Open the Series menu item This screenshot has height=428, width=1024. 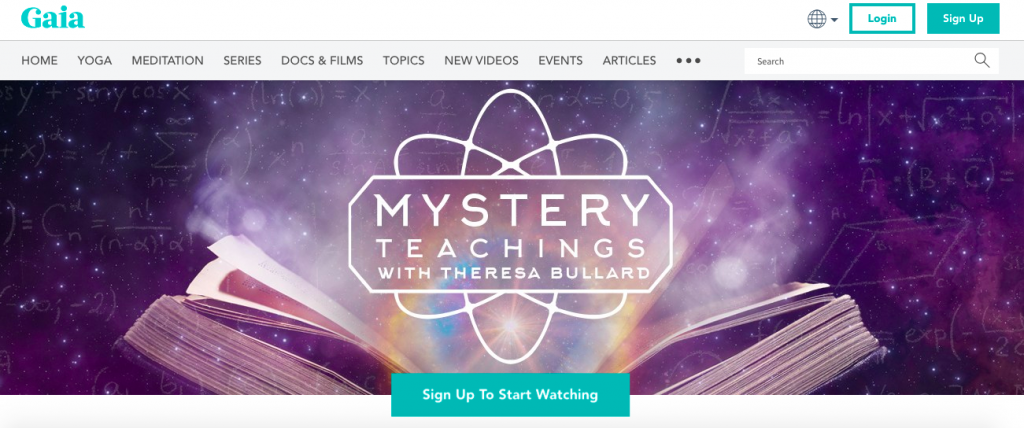point(242,61)
